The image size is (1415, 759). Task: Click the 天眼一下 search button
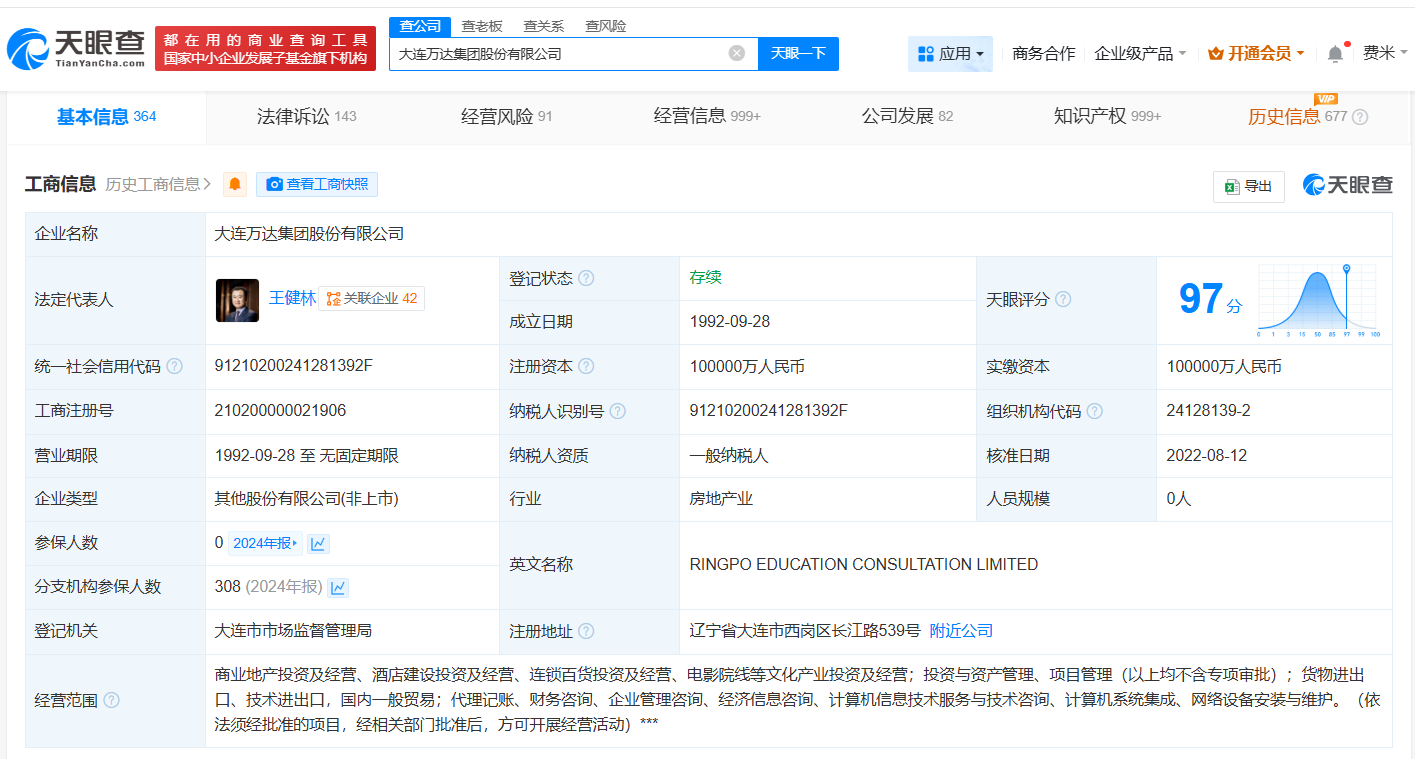click(x=797, y=54)
